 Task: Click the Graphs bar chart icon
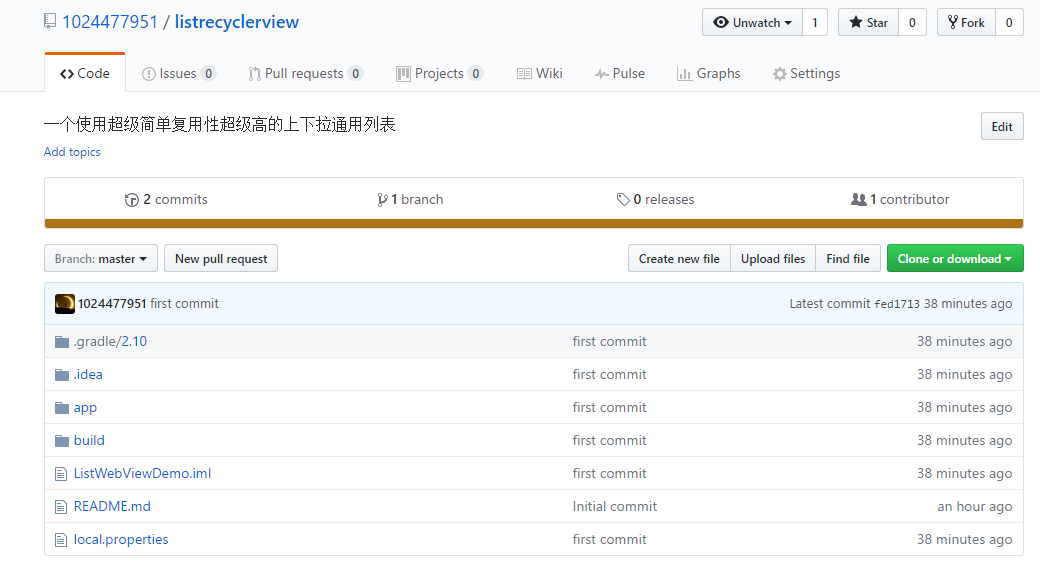[x=684, y=74]
